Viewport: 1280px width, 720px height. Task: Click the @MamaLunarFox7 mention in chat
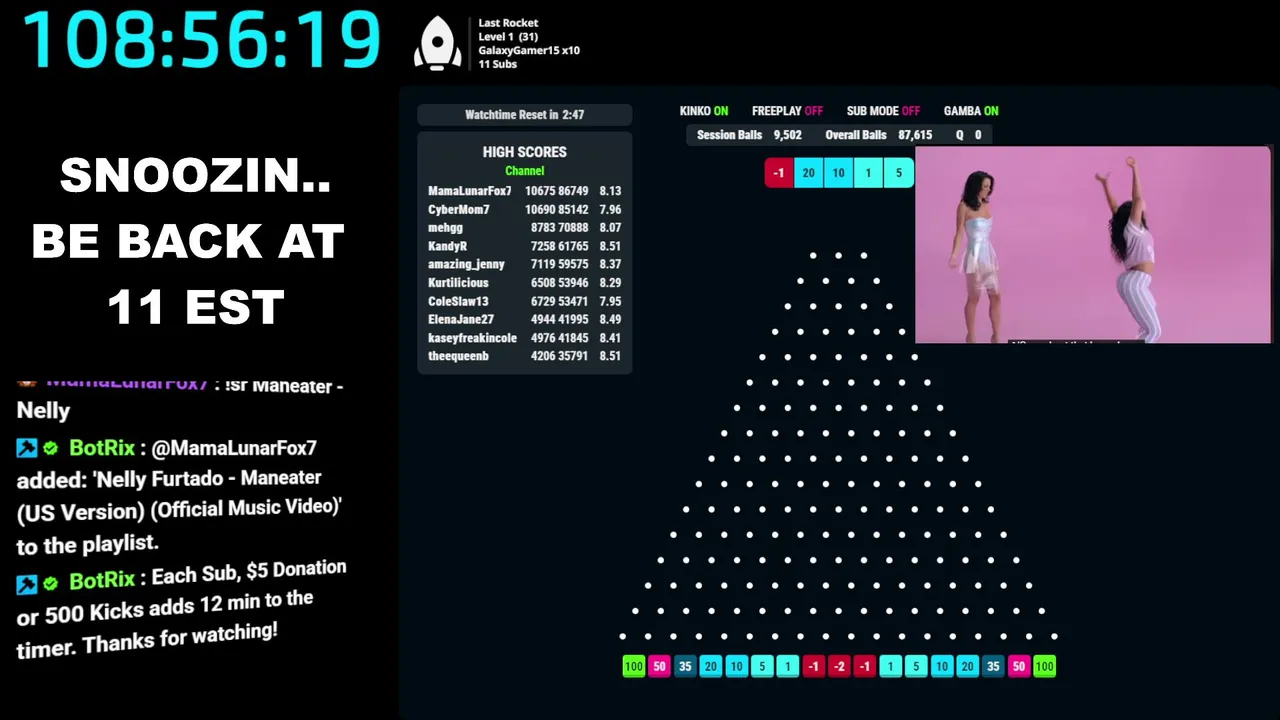[x=235, y=447]
